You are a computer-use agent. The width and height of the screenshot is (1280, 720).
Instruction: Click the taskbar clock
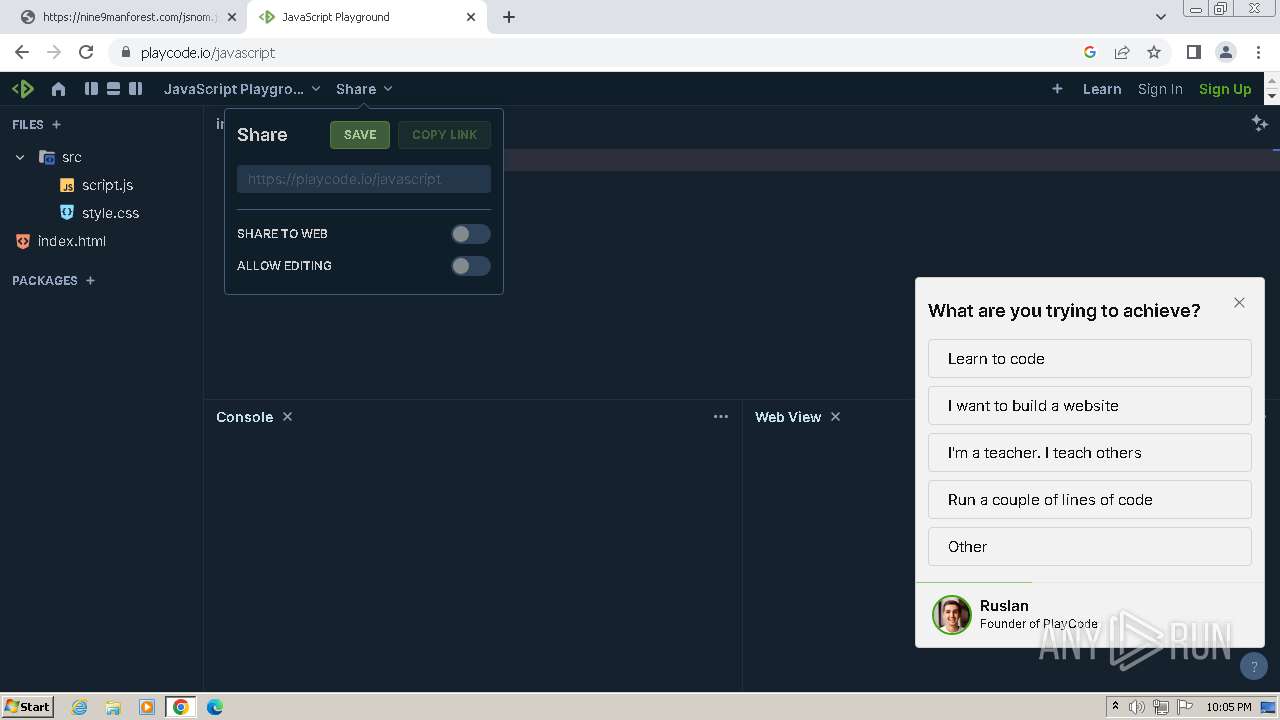point(1229,707)
